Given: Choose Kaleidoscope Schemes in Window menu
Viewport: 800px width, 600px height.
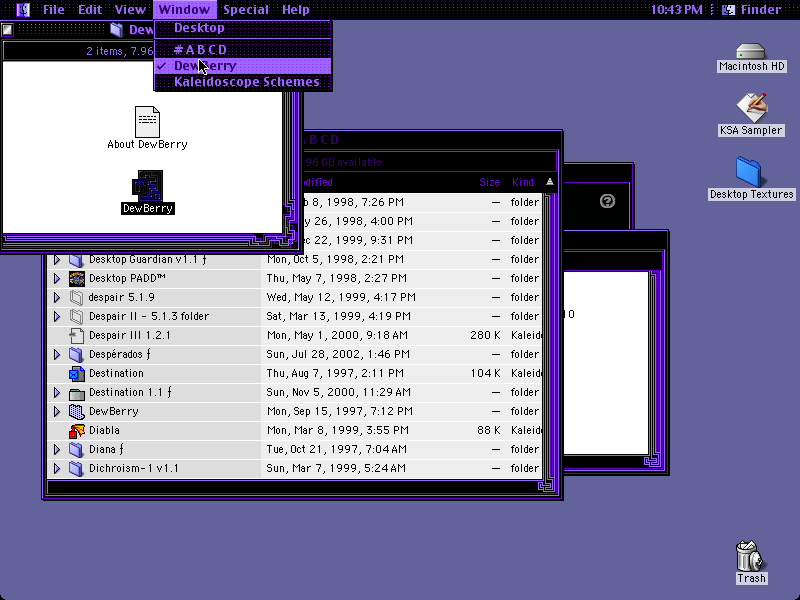Looking at the screenshot, I should 243,82.
